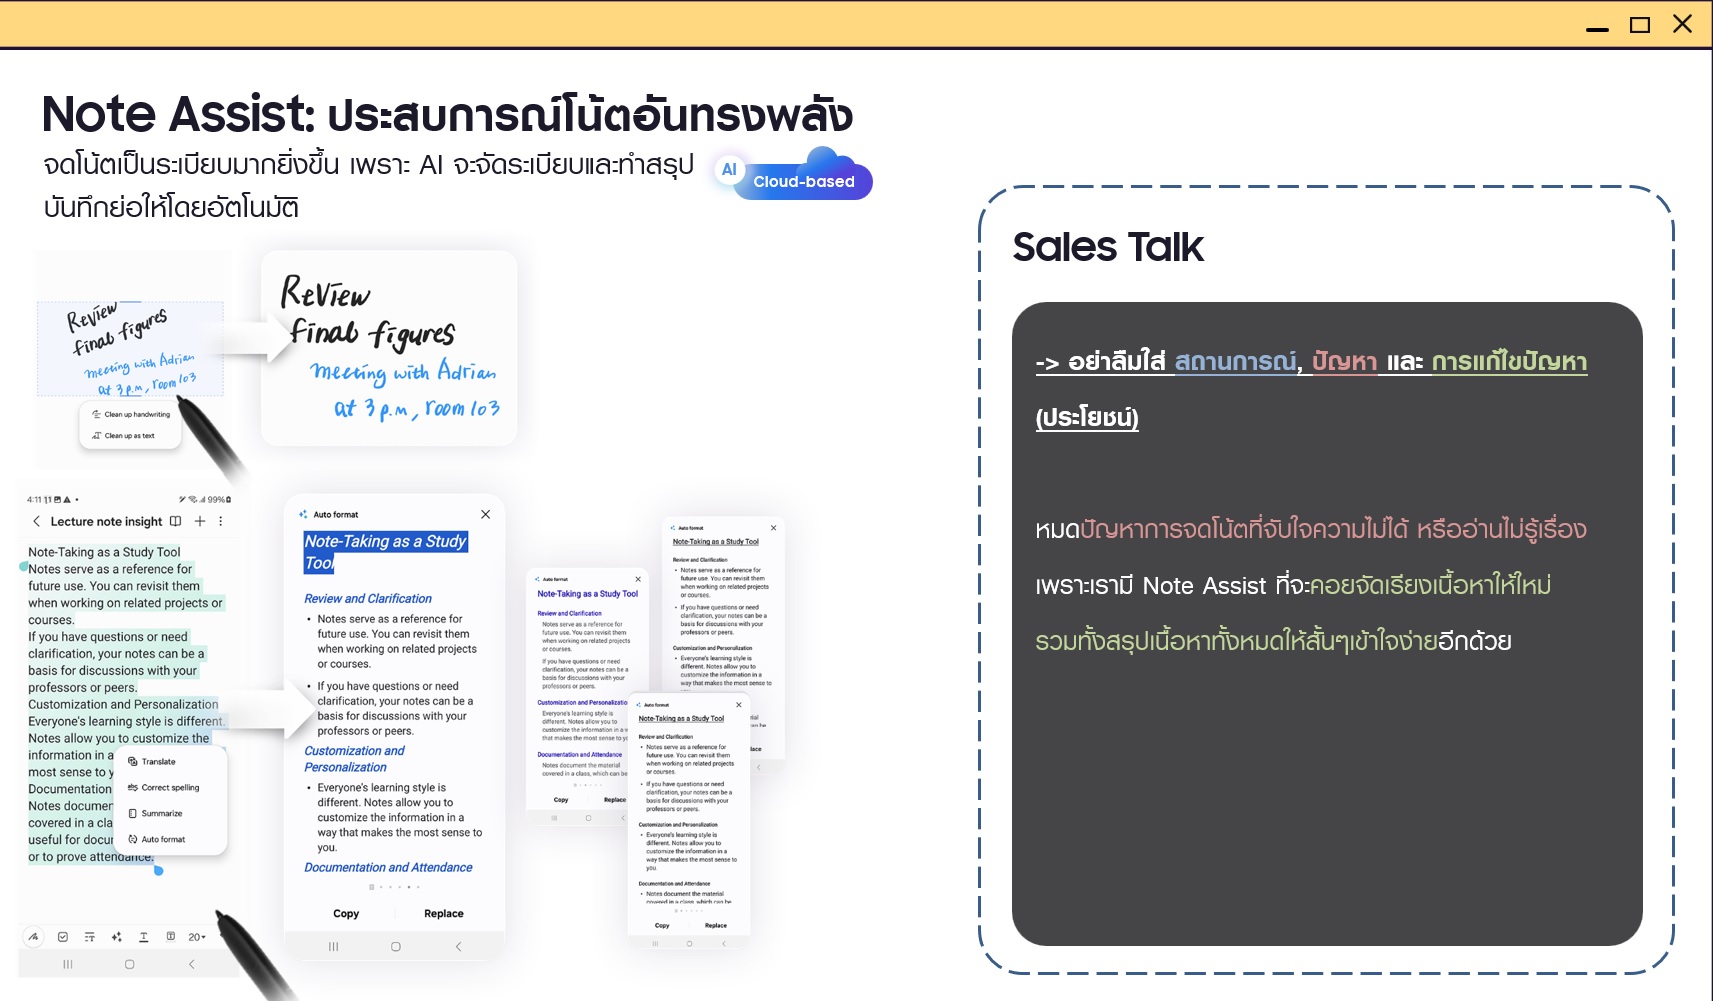
Task: Click the Review and Clarification heading in large panel
Action: [368, 599]
